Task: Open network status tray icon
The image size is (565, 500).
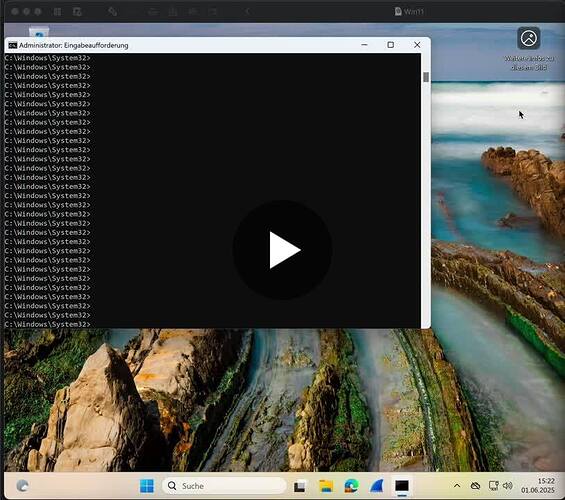Action: [x=493, y=486]
